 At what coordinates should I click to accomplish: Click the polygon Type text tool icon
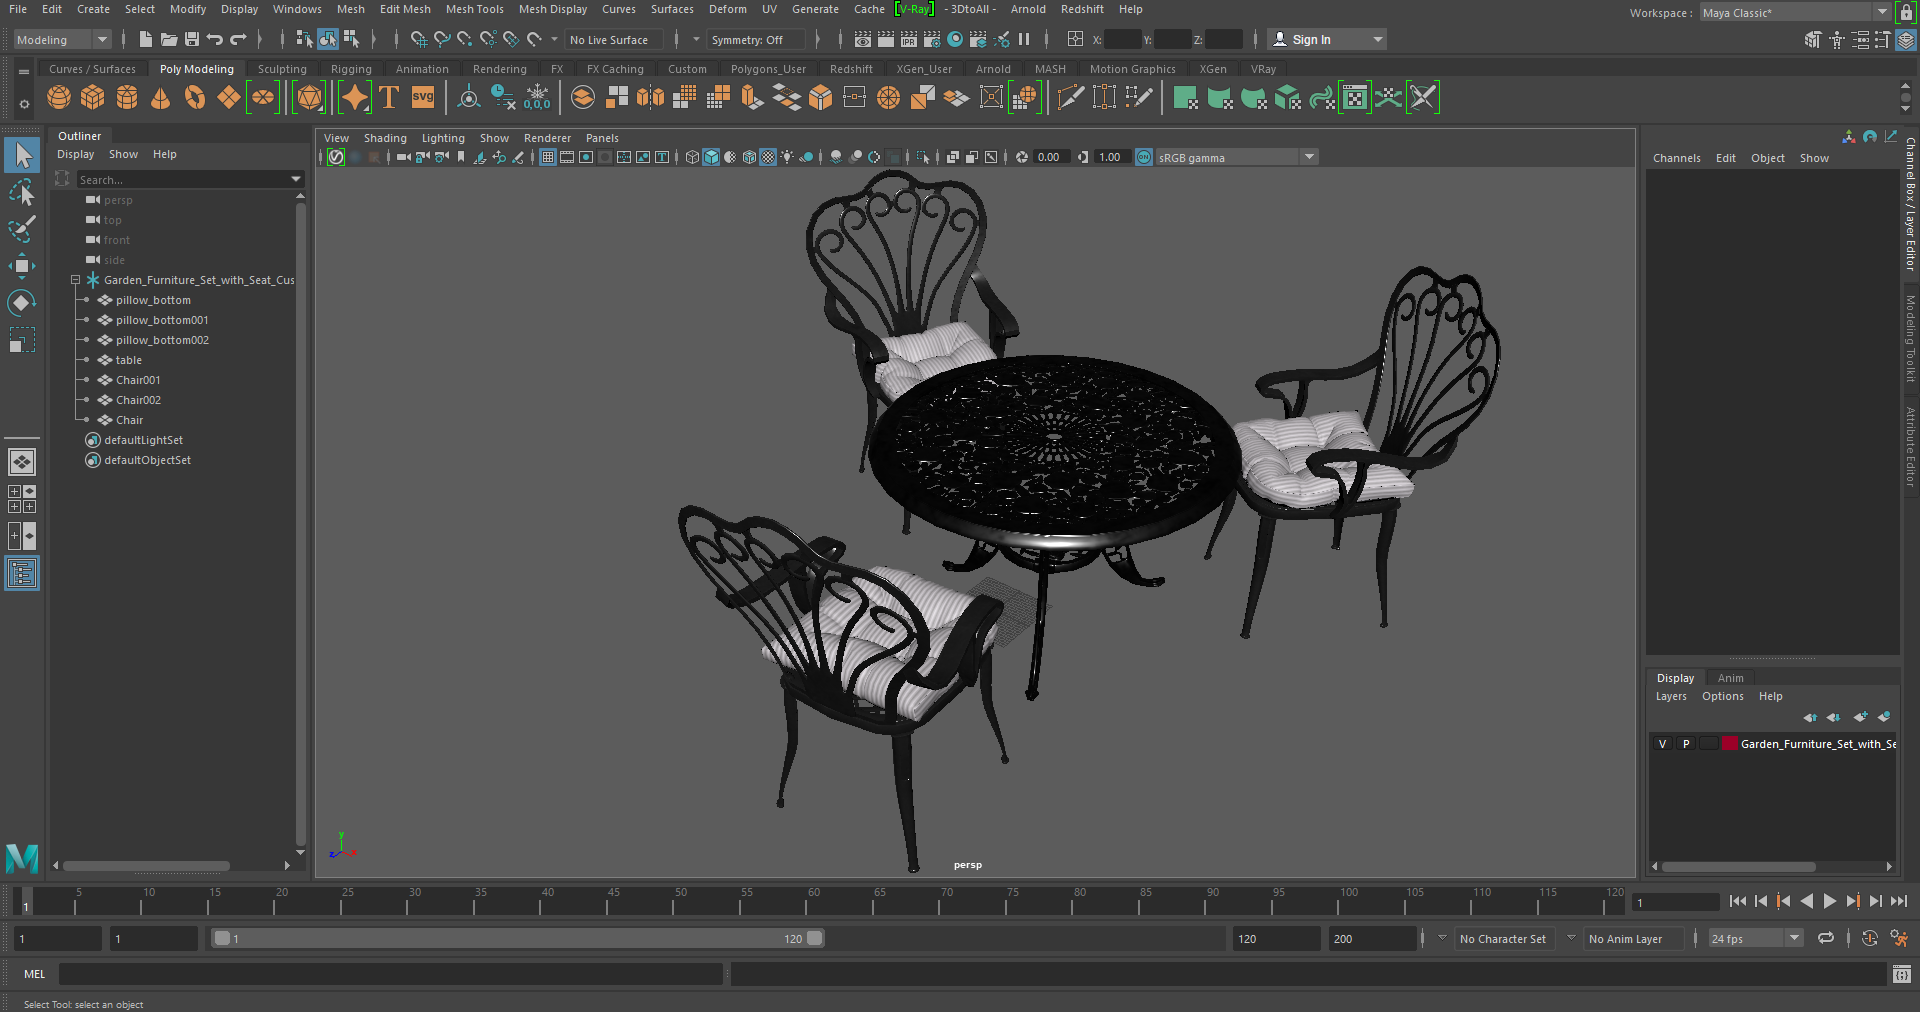[x=389, y=97]
